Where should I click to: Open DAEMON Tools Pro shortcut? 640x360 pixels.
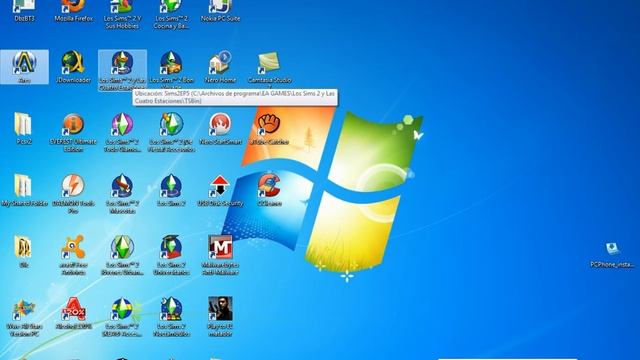pos(73,194)
